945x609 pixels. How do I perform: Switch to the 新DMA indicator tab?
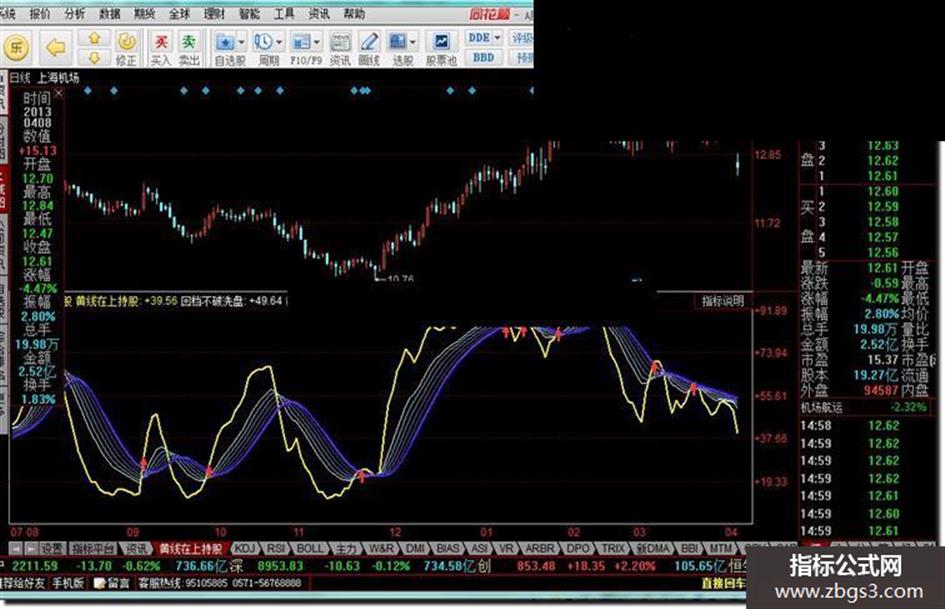point(653,548)
